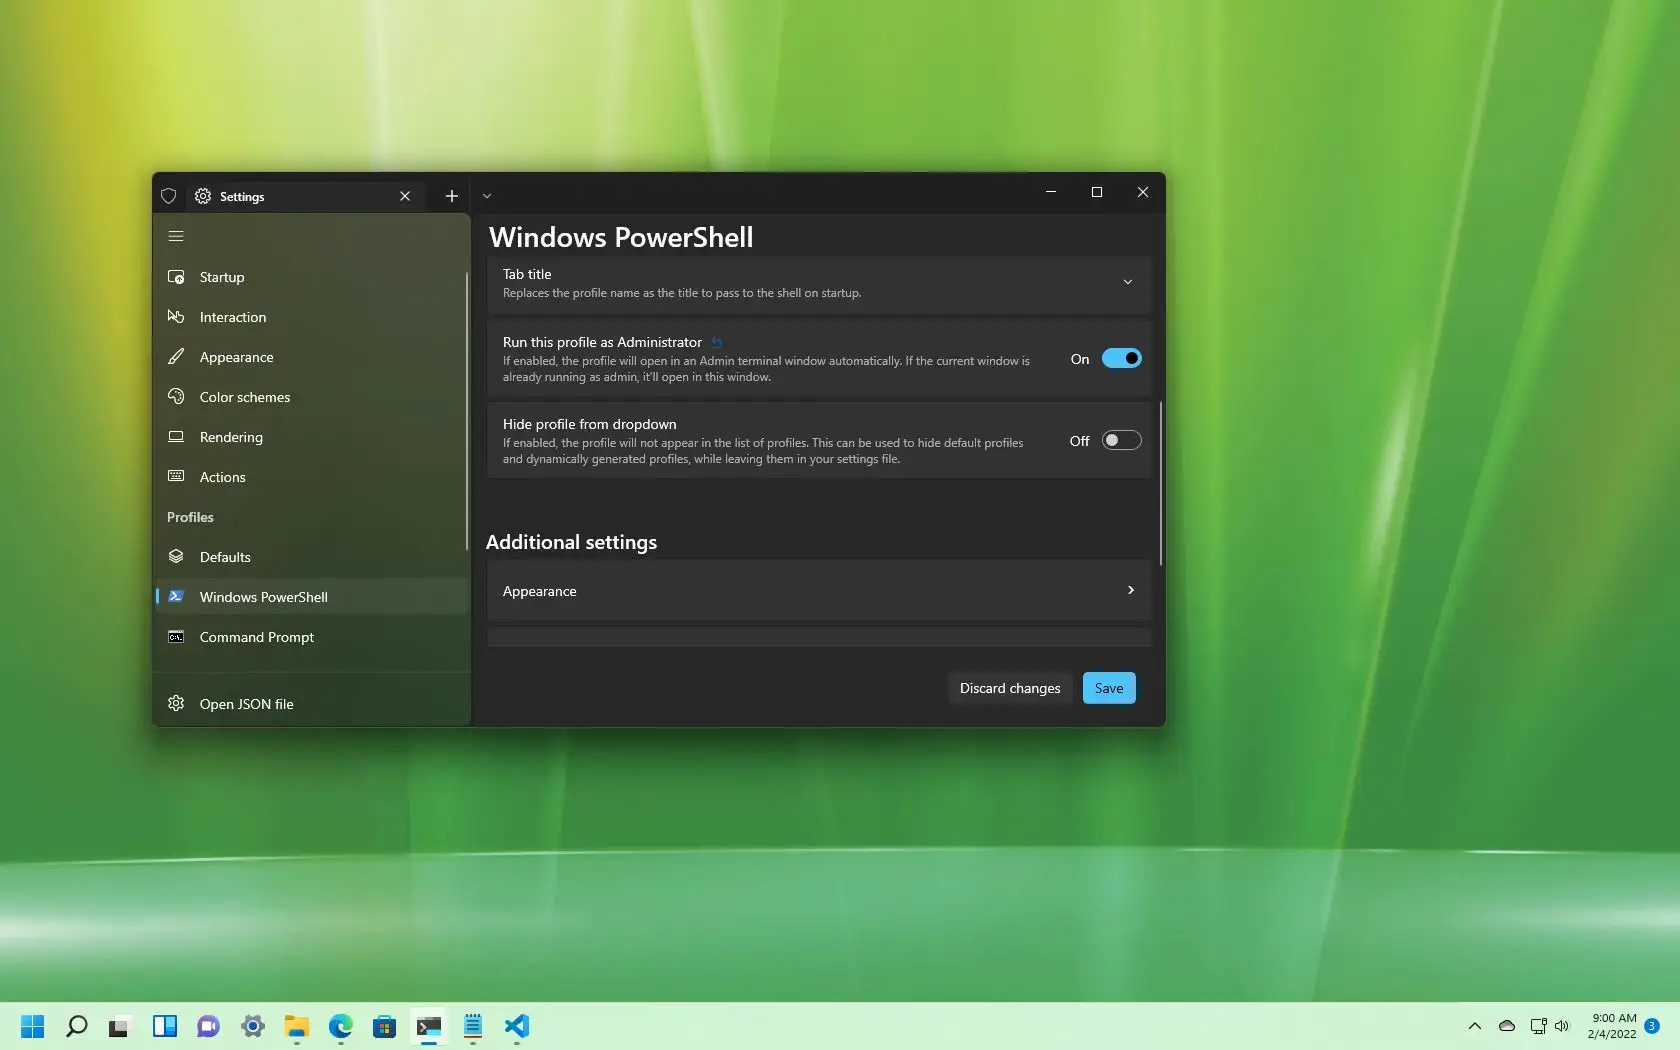Open the Defaults profile settings

tap(224, 557)
